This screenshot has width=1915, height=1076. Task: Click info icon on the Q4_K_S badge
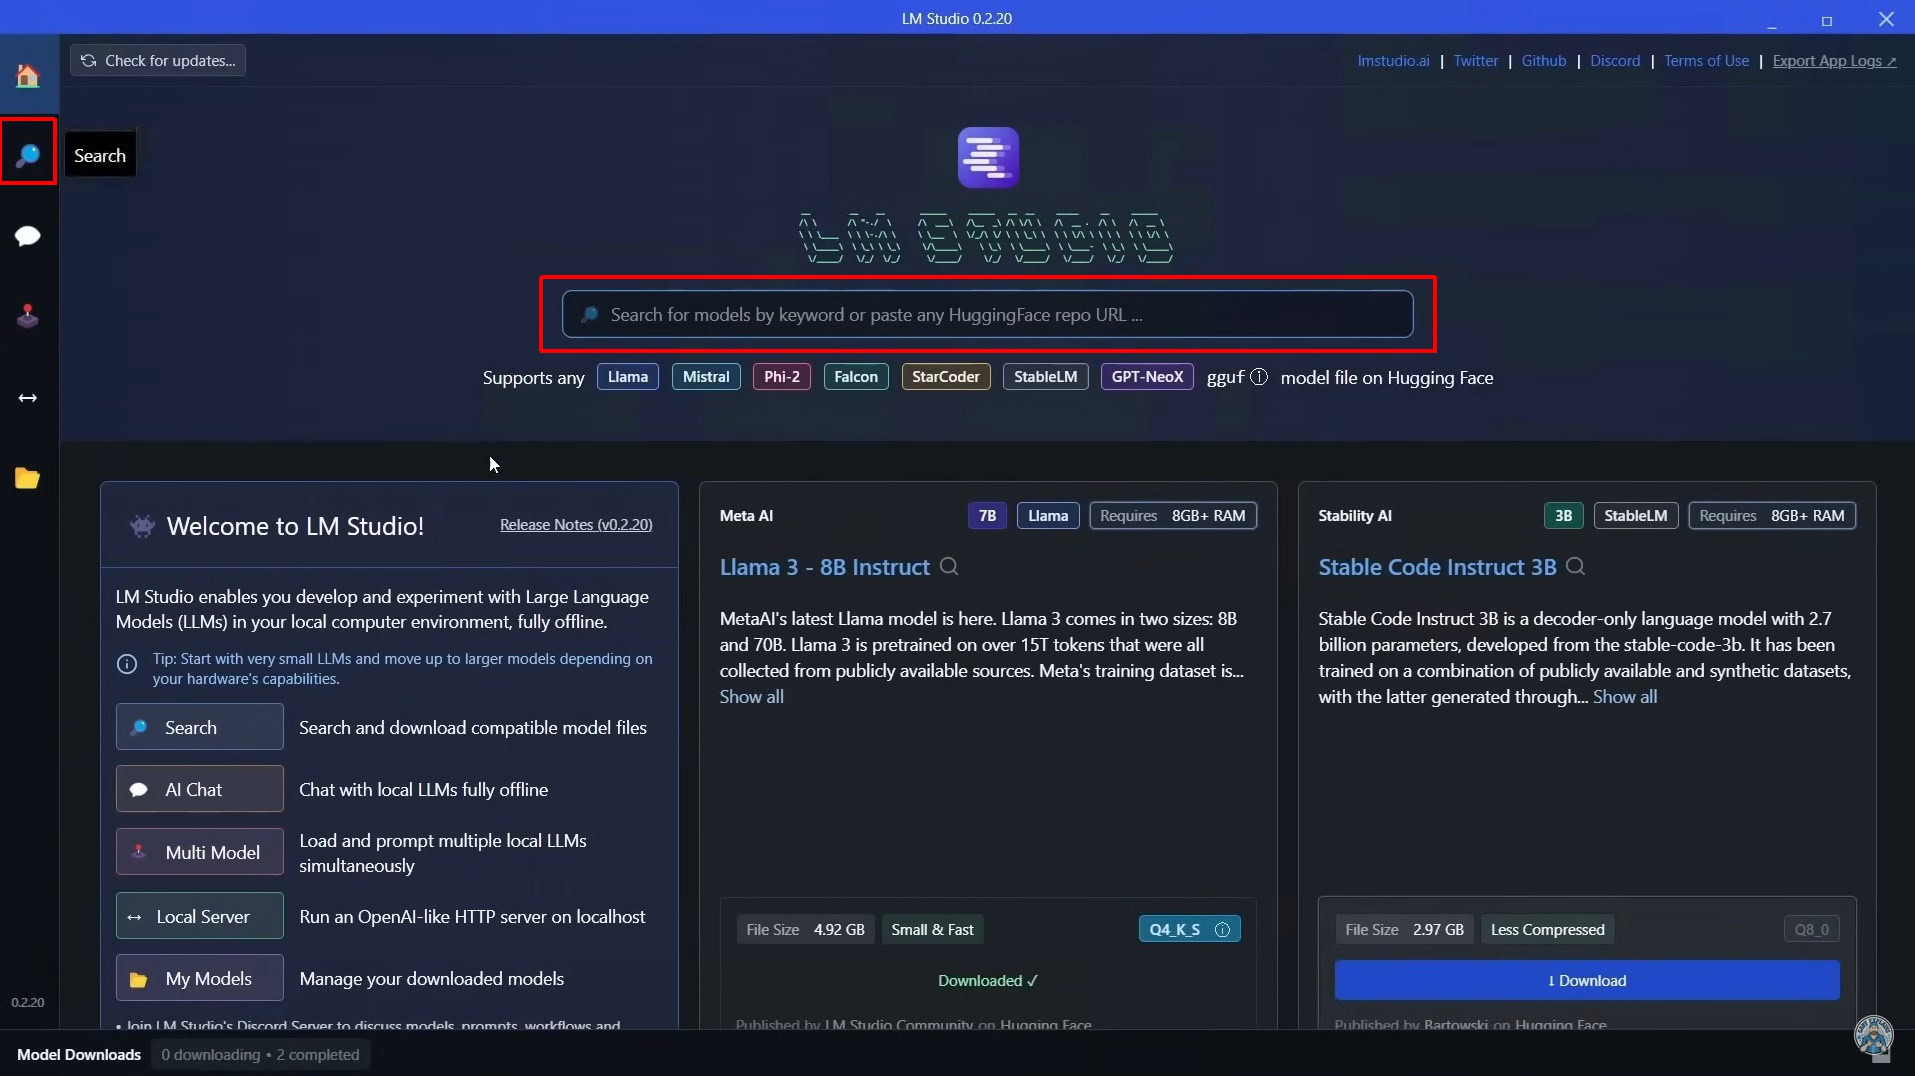pyautogui.click(x=1222, y=930)
